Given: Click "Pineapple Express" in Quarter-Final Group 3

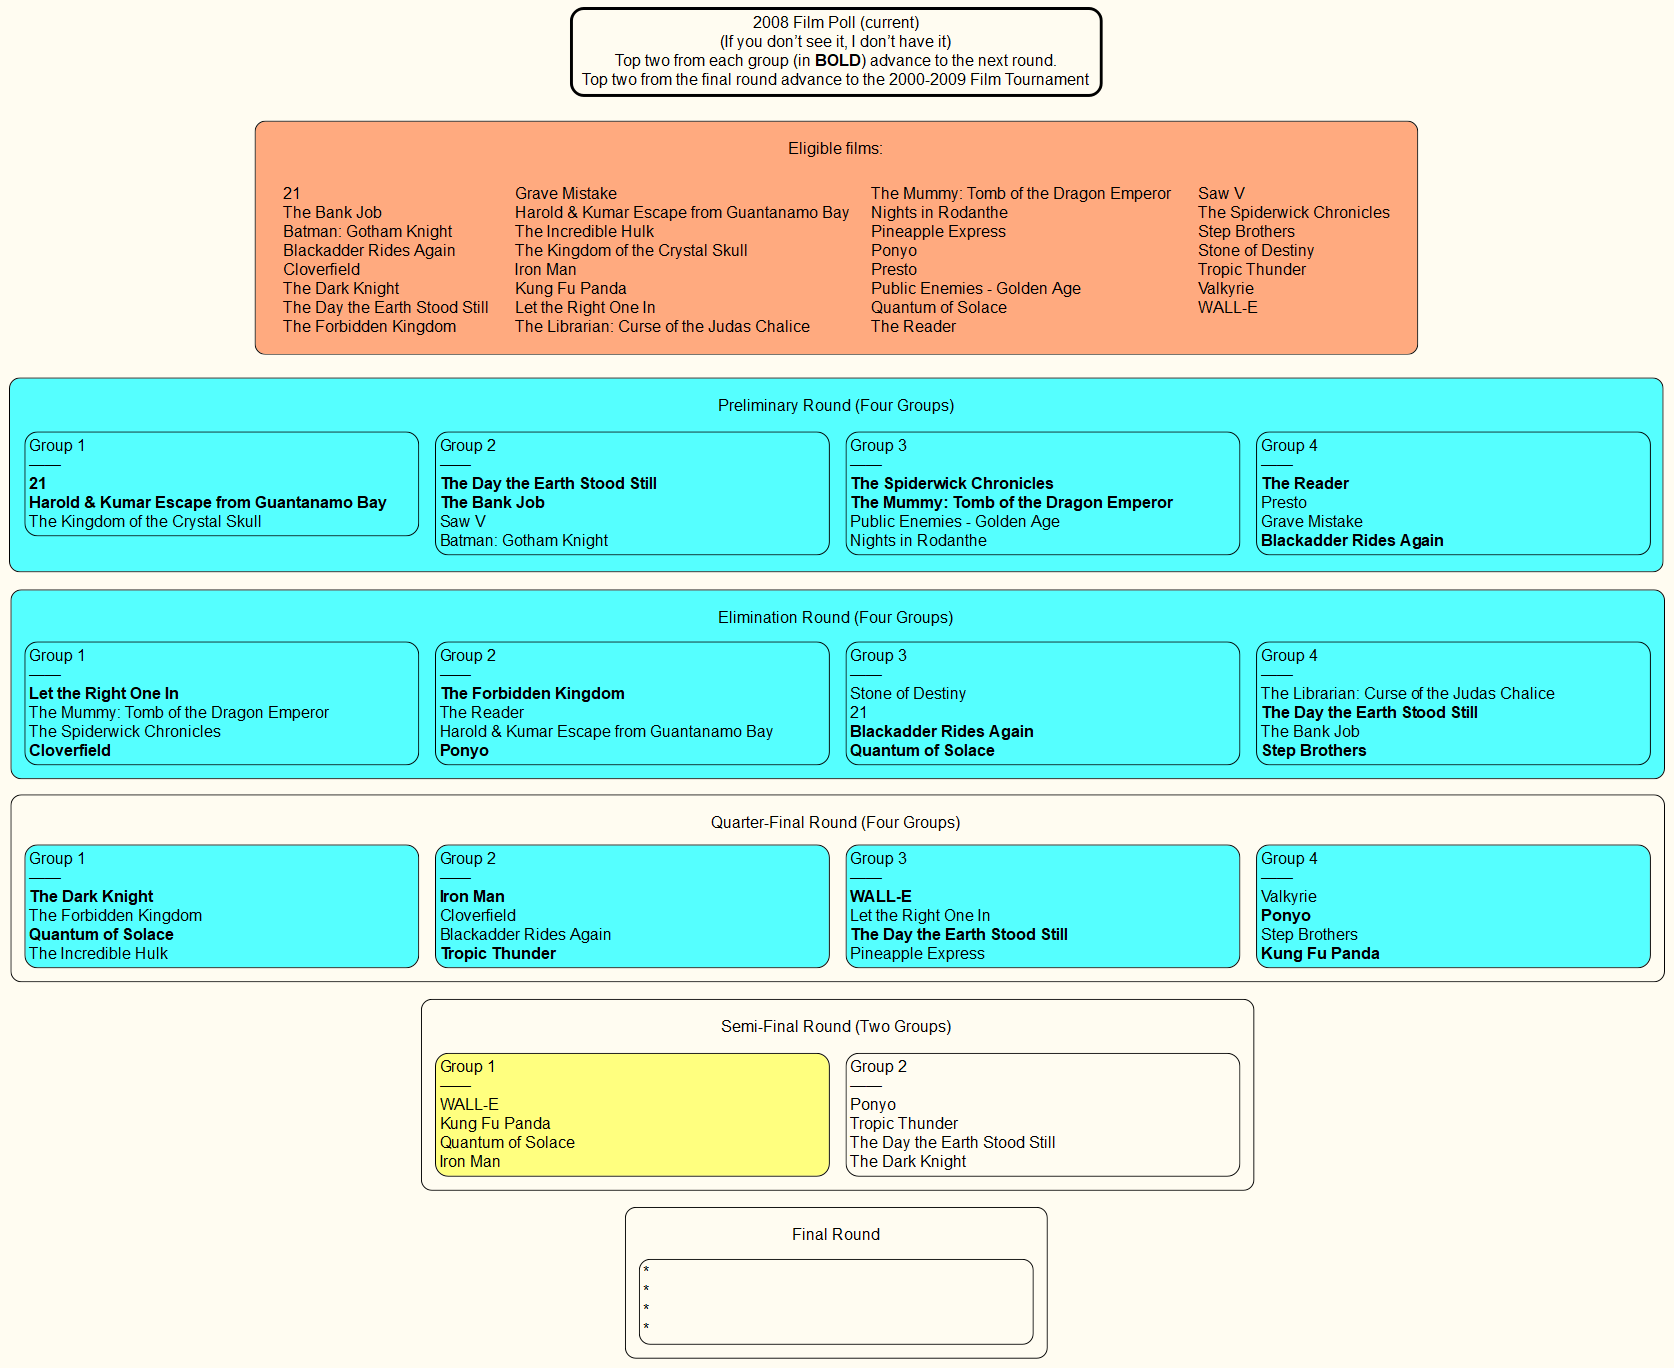Looking at the screenshot, I should point(916,954).
